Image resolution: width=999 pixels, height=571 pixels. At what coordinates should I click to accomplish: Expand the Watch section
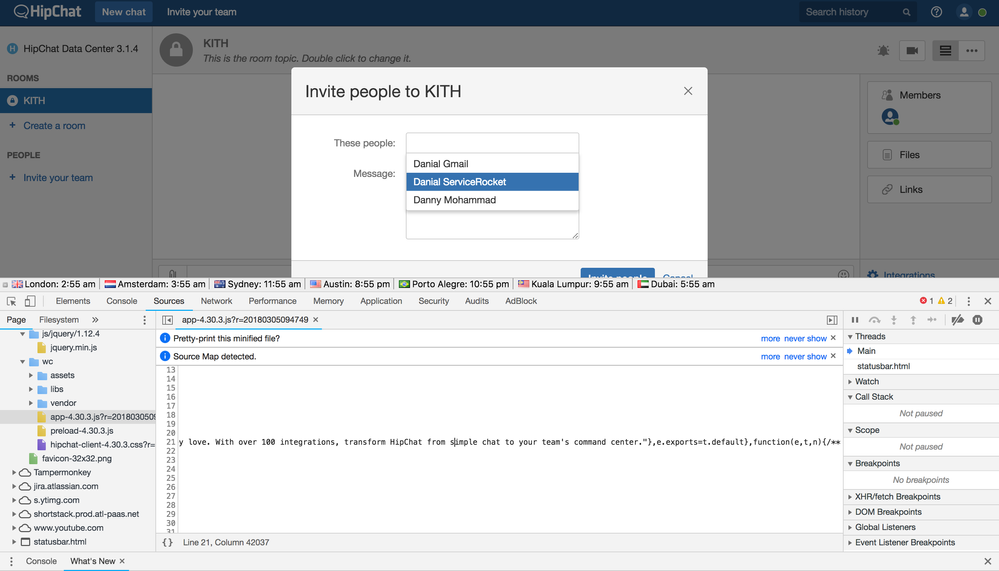coord(850,382)
